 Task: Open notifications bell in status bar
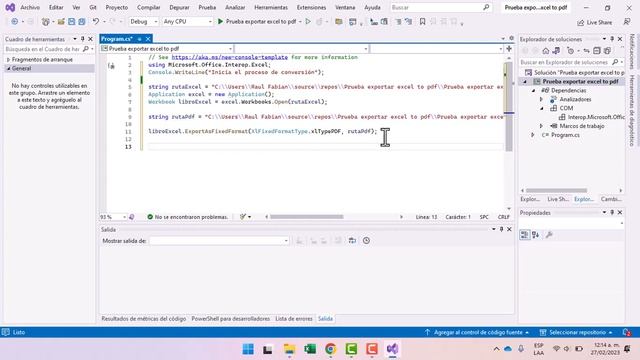tap(627, 332)
